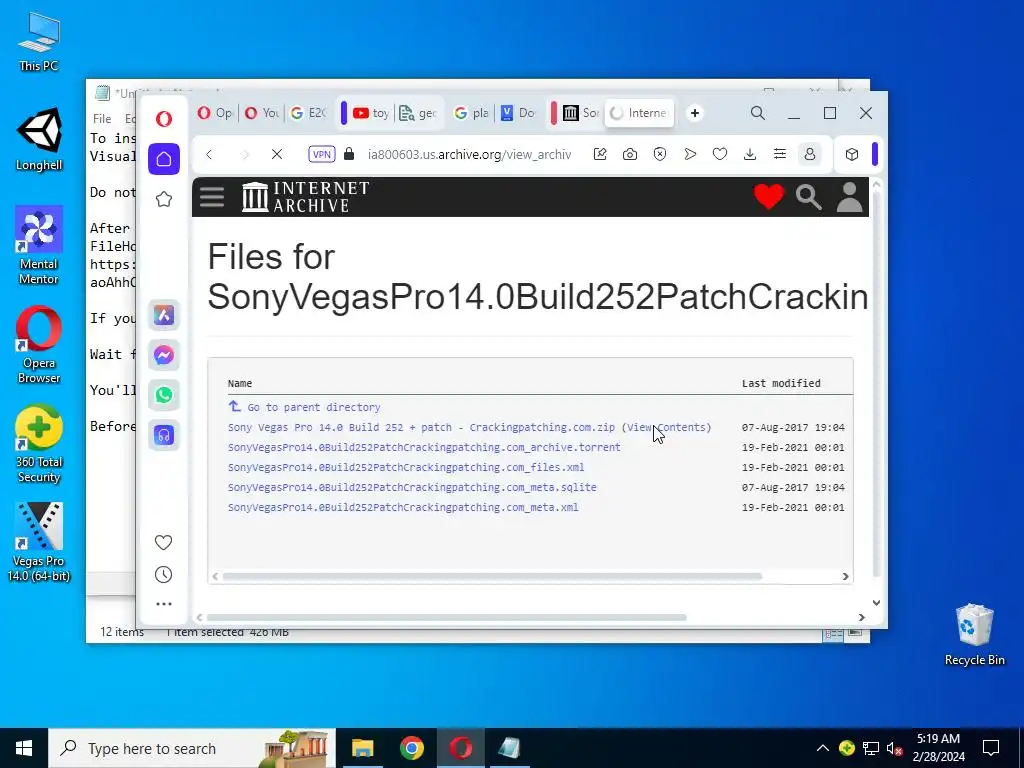Click 'Go to parent directory' link
1024x768 pixels.
(x=313, y=407)
